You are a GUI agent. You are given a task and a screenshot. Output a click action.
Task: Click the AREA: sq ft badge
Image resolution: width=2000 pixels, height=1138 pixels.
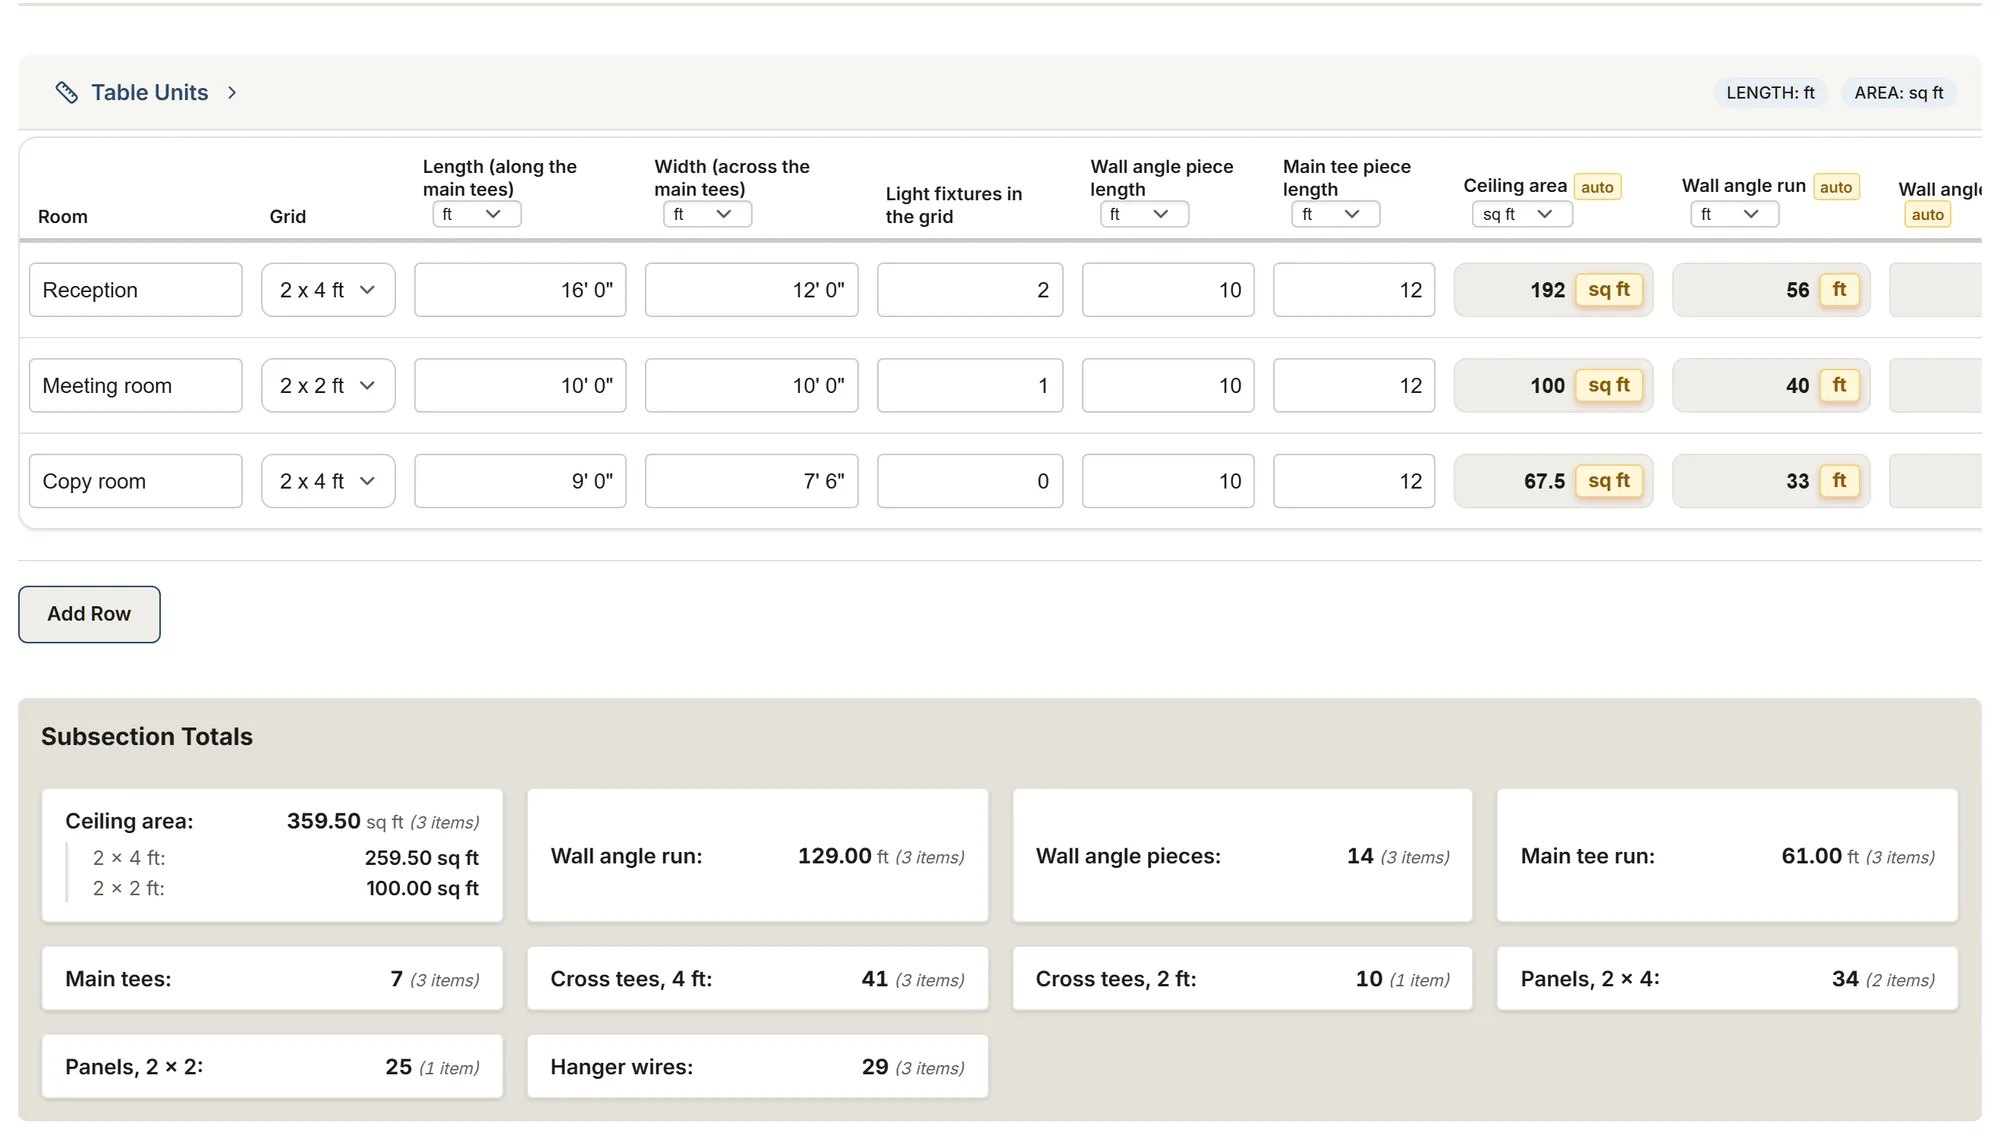click(1898, 92)
